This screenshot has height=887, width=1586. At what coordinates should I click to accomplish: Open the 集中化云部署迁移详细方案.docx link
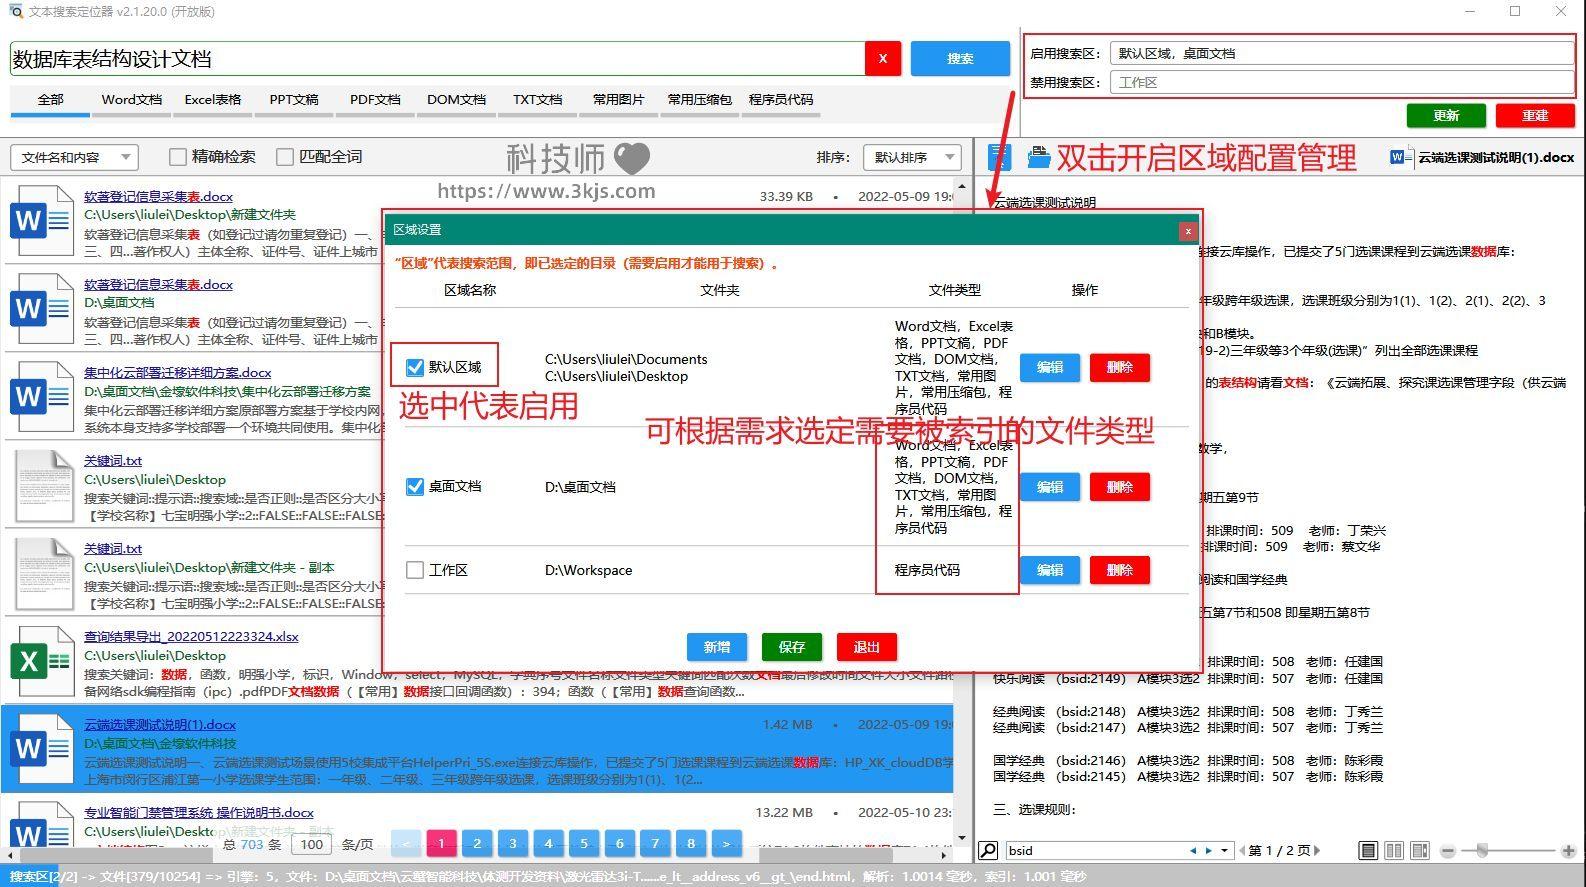(177, 373)
